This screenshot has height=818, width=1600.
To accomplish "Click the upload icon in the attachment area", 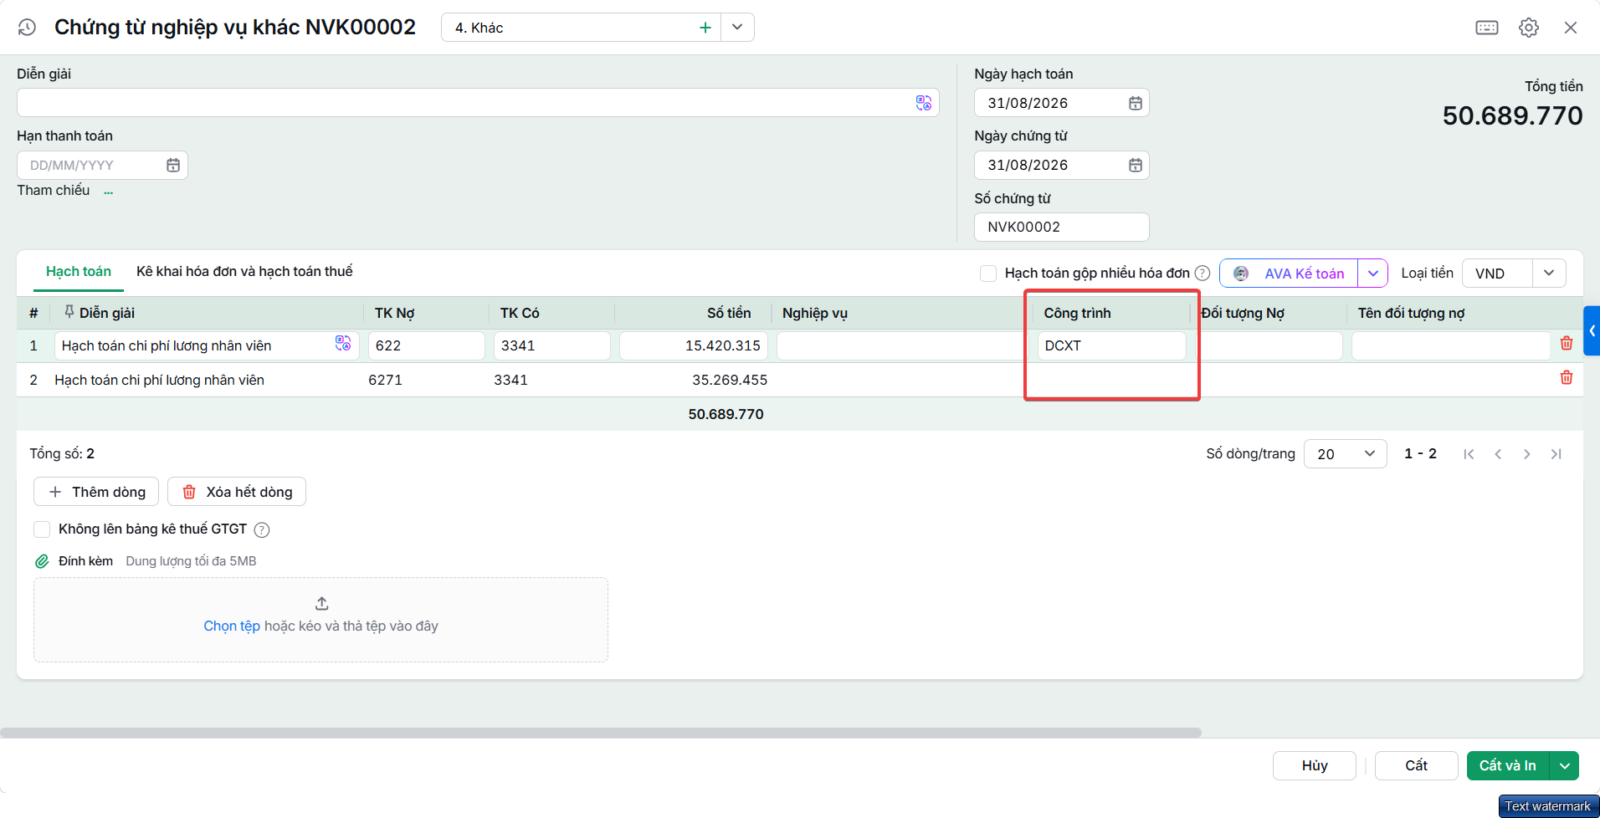I will click(322, 603).
